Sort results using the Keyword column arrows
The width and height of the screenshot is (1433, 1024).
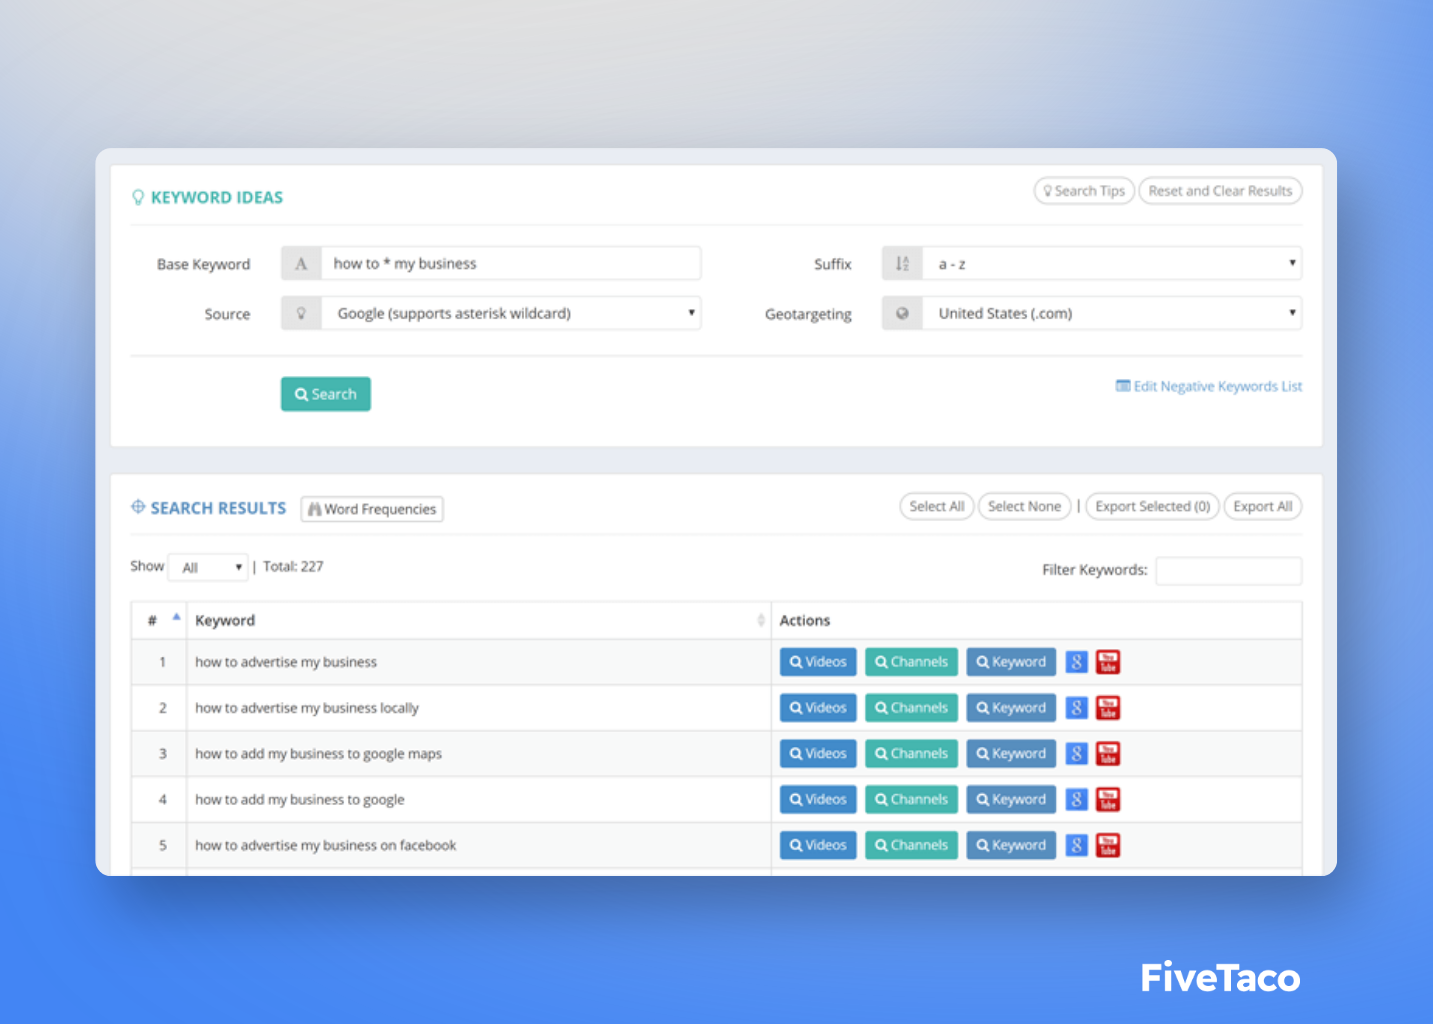pyautogui.click(x=761, y=620)
